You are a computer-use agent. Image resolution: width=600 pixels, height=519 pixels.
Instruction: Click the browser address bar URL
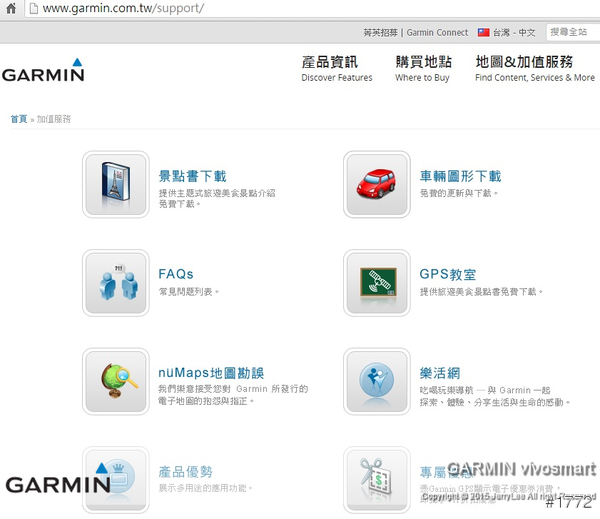pos(123,8)
